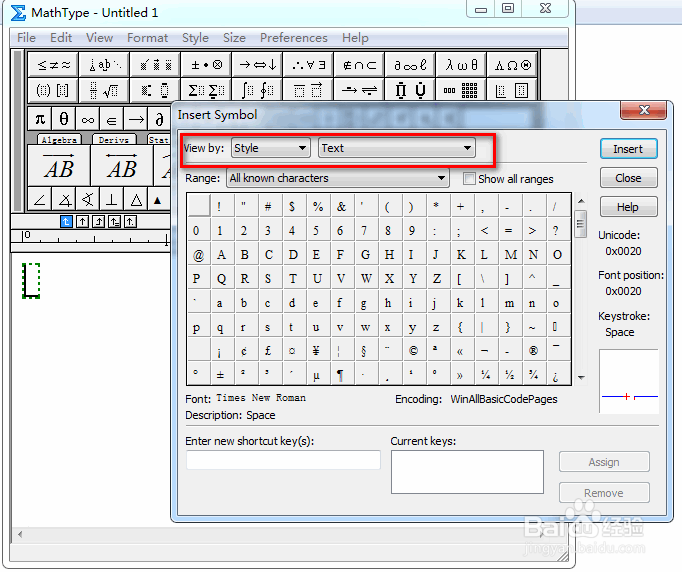The image size is (682, 572).
Task: Select the ¶ pilcrow character in grid
Action: (341, 375)
